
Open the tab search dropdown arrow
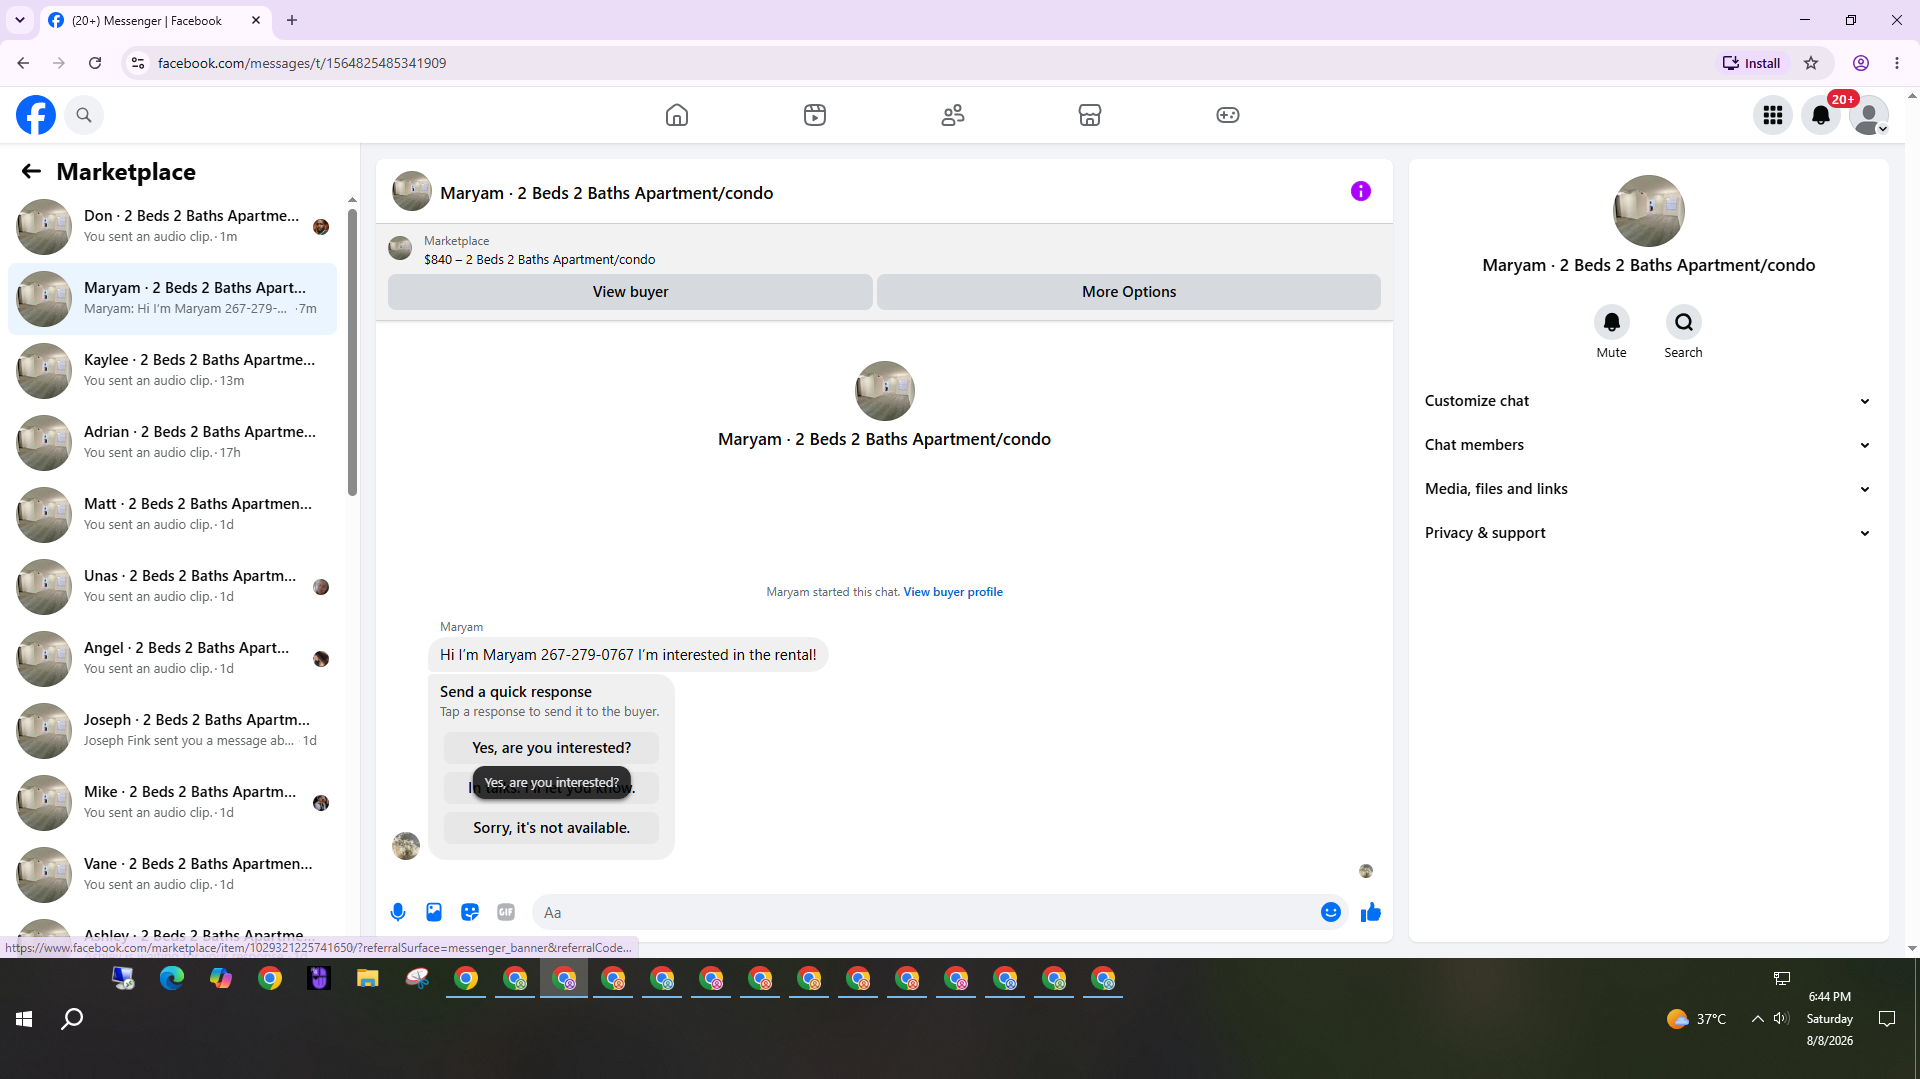(20, 20)
